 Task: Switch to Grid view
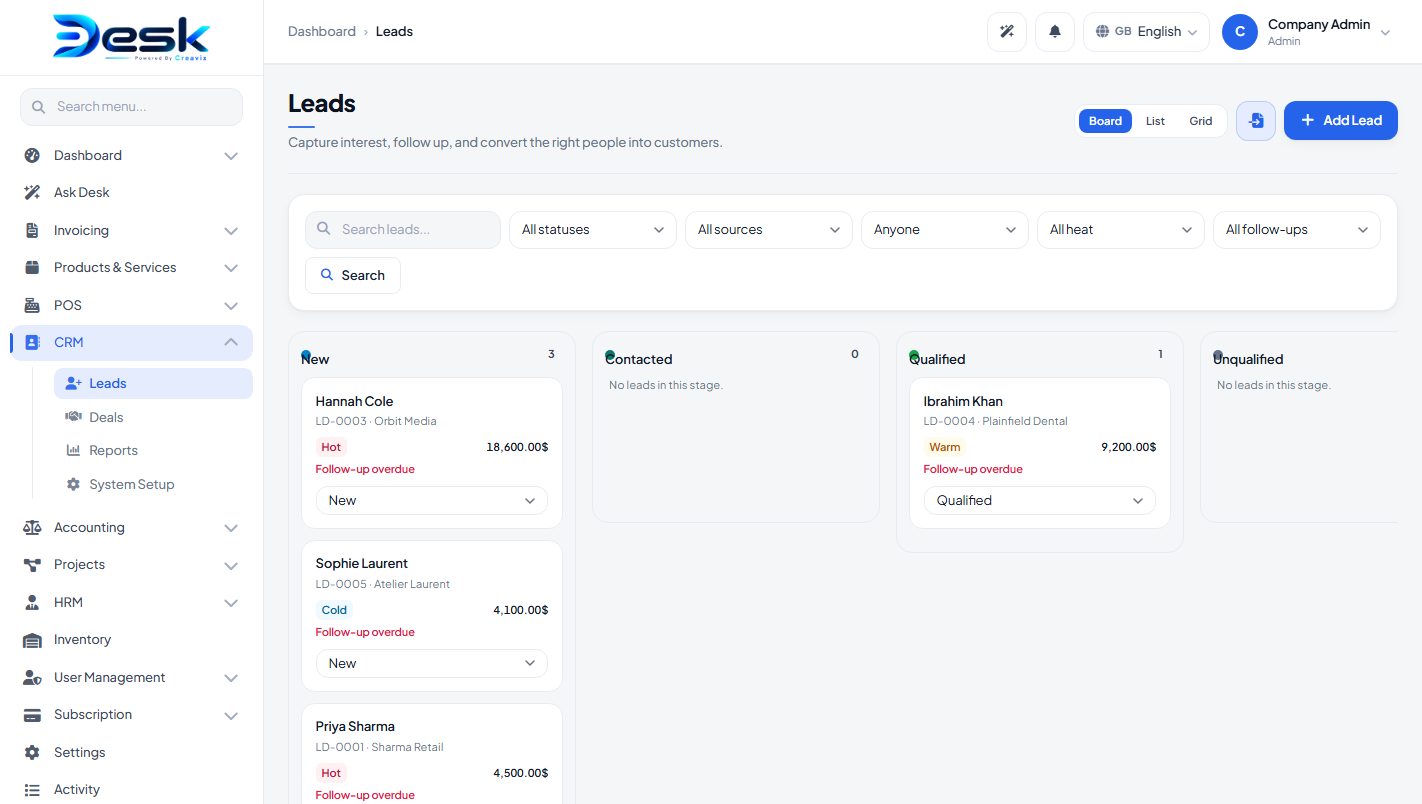click(1201, 121)
